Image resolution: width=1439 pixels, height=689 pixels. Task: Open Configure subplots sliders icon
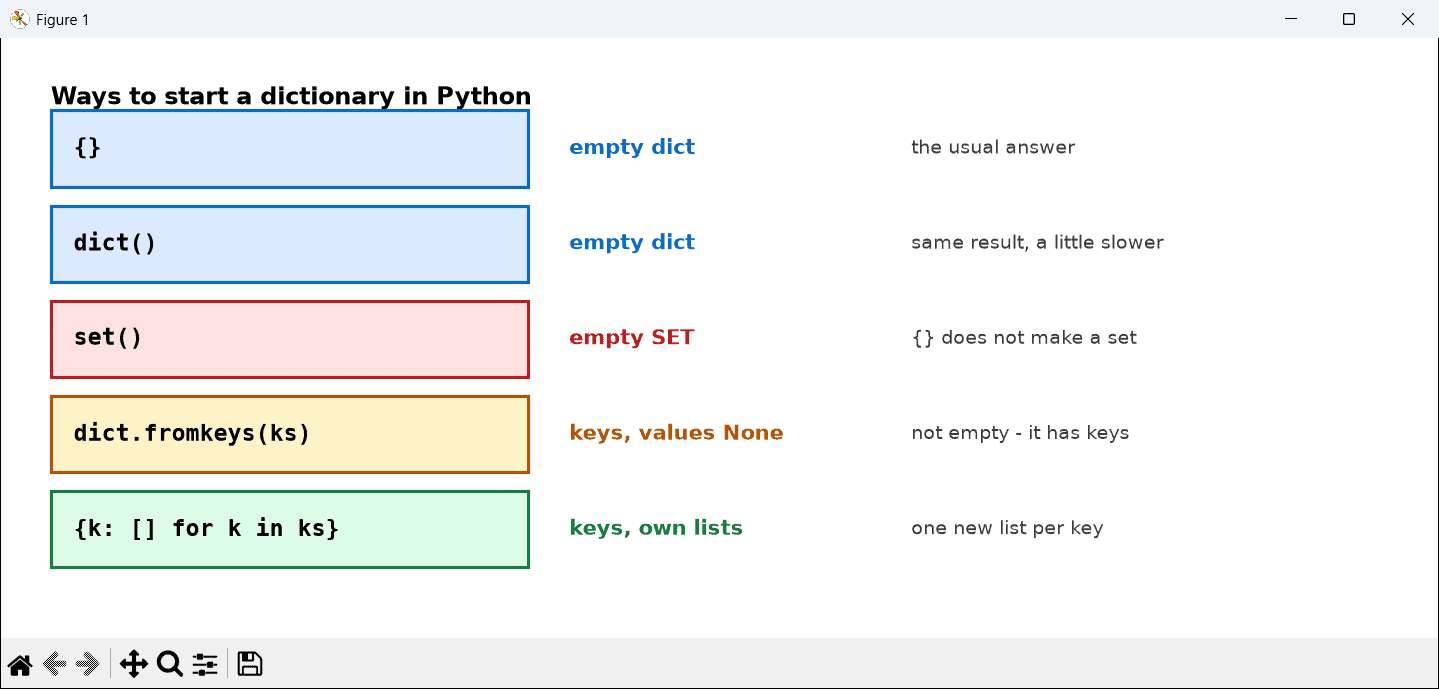pos(205,664)
